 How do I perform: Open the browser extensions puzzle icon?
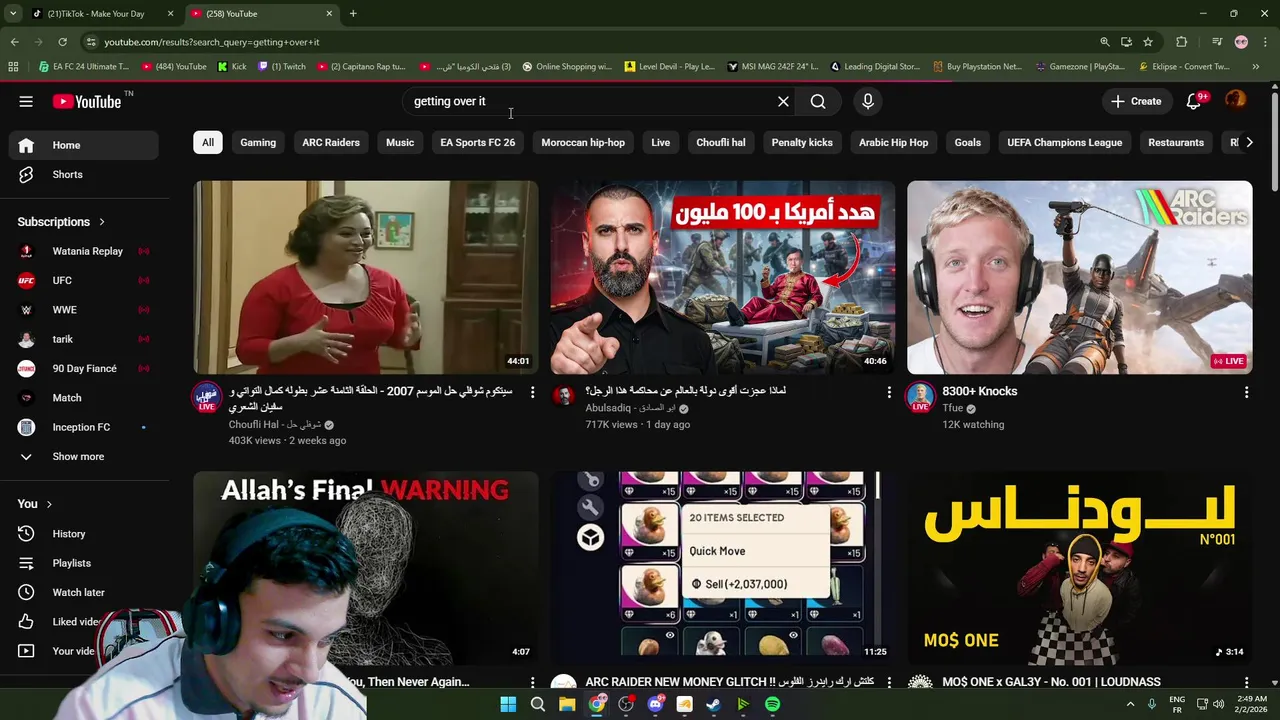[x=1182, y=42]
